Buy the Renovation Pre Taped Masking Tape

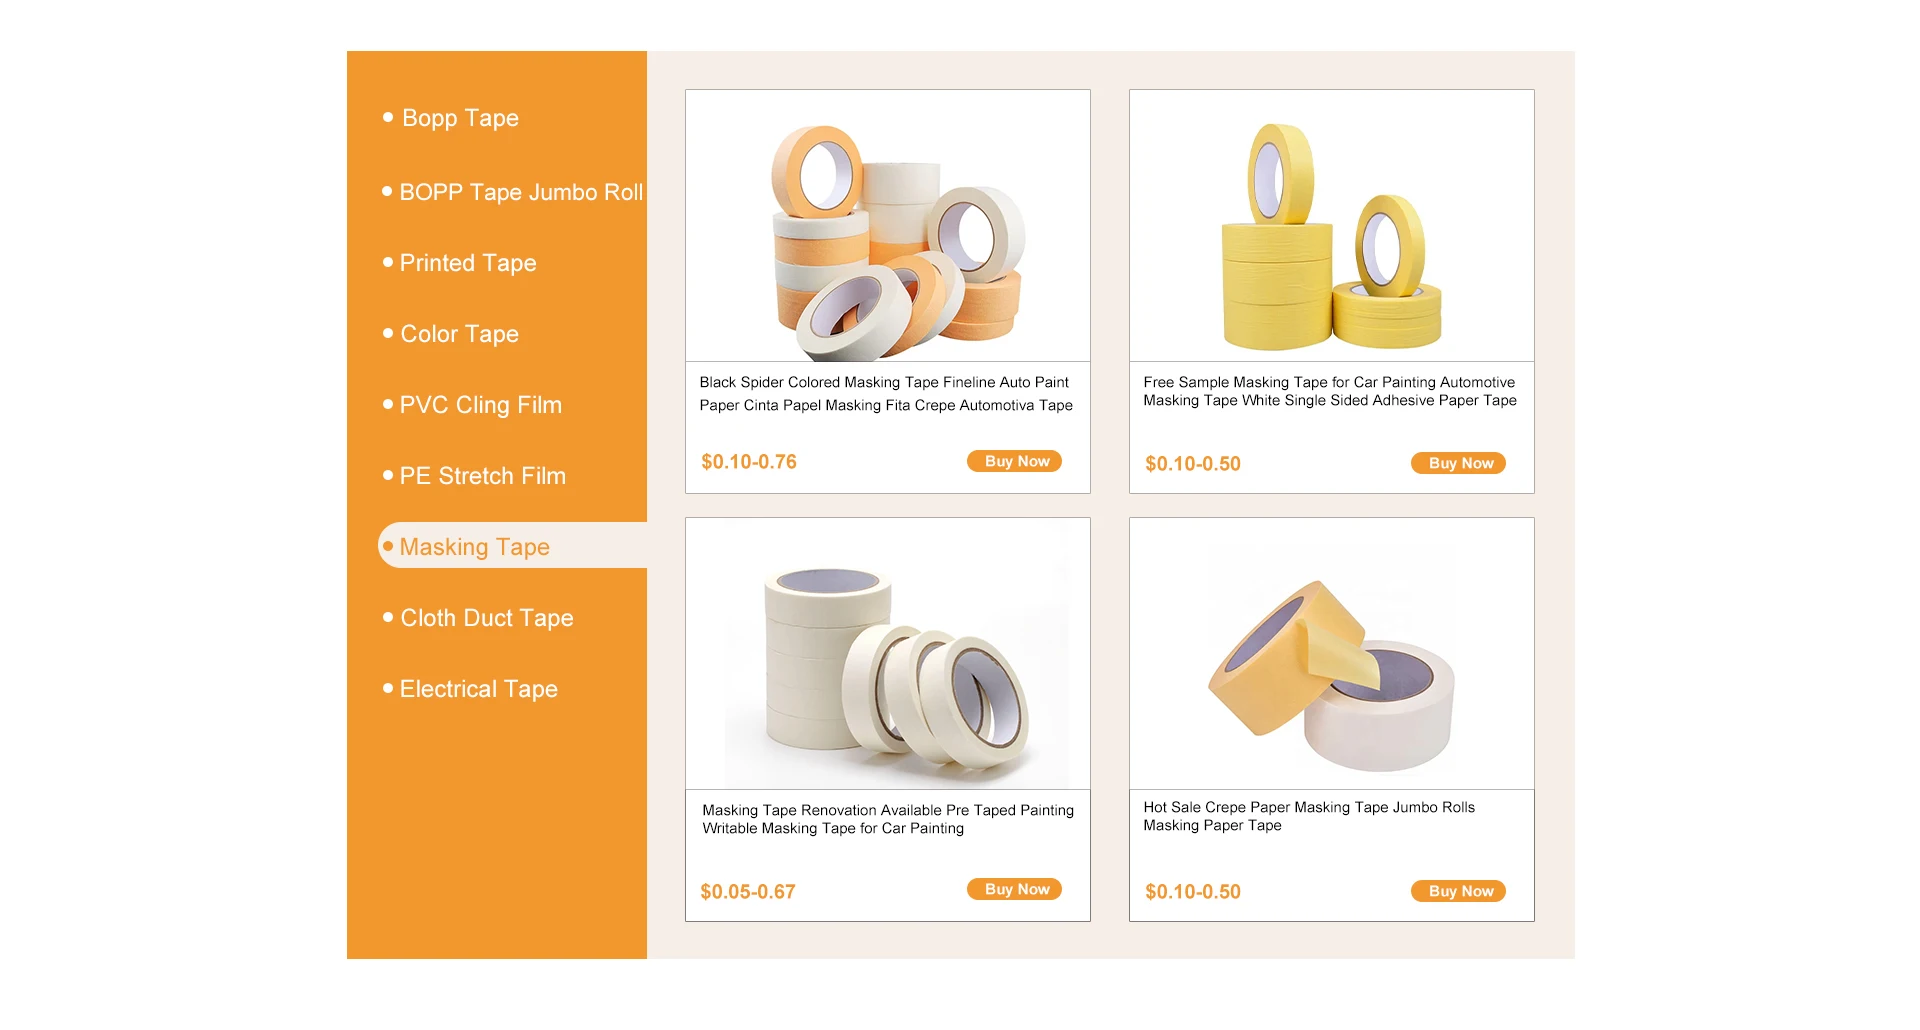[1014, 889]
